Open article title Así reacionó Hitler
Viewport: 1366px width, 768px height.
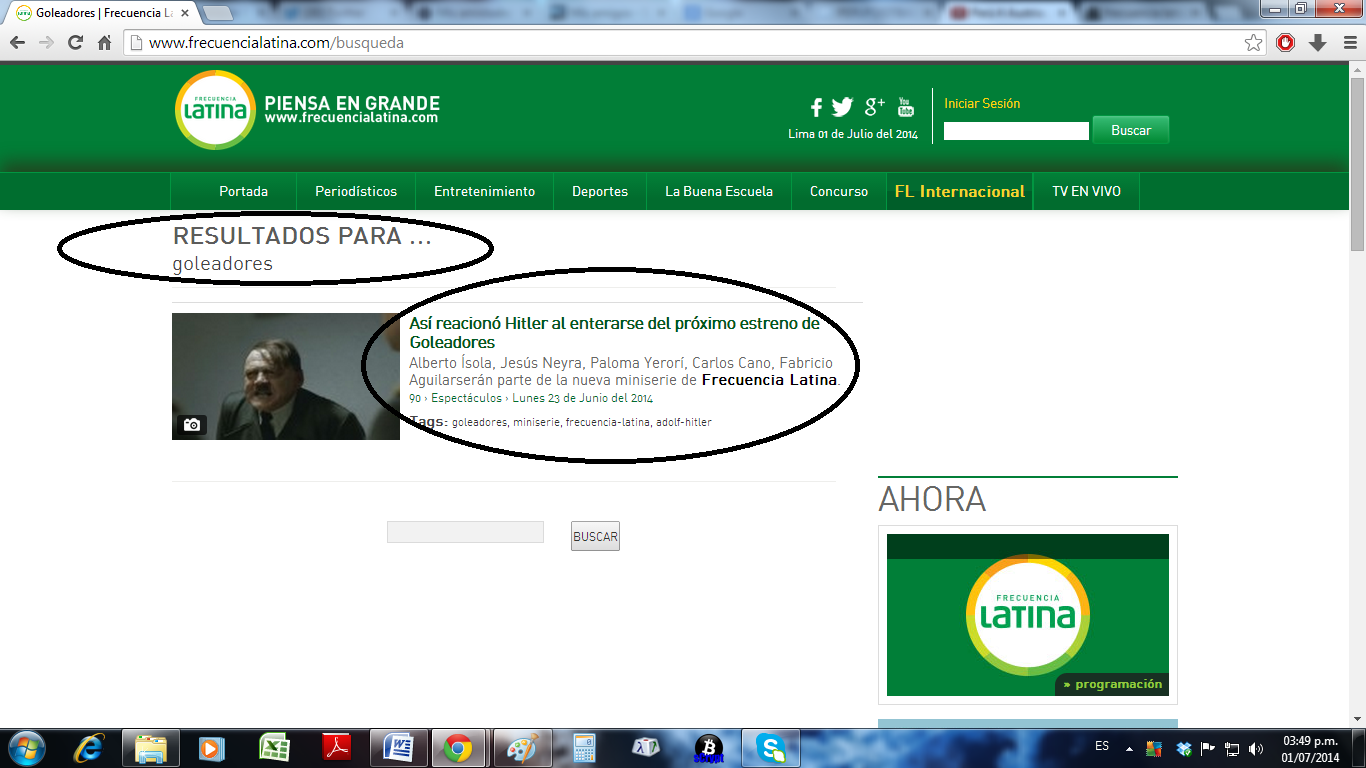(x=614, y=333)
